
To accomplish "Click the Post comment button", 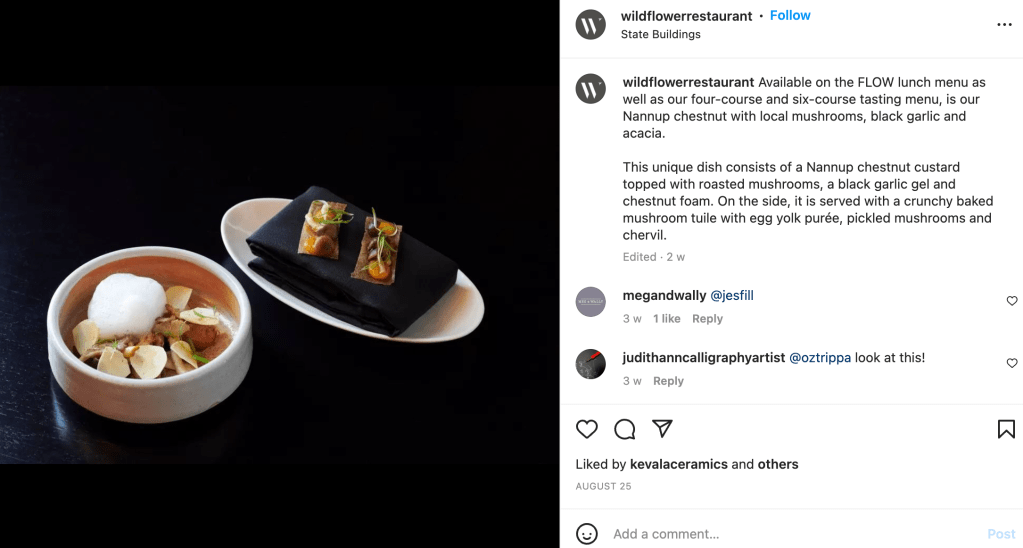I will 1001,534.
